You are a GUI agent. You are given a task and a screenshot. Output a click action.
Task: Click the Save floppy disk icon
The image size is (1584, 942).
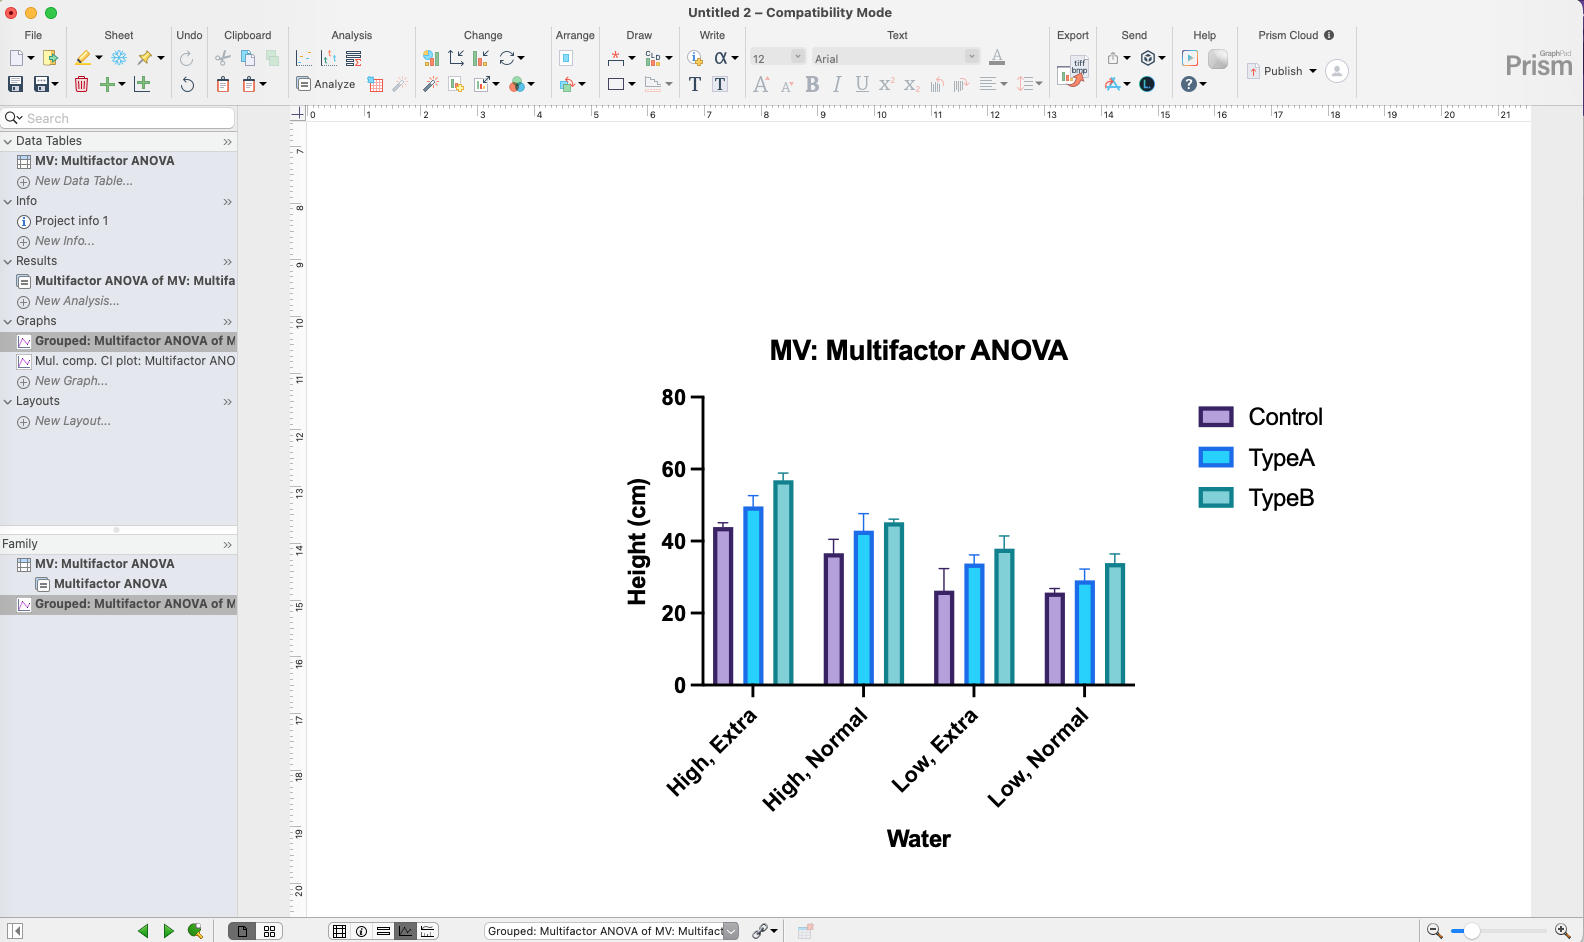pyautogui.click(x=16, y=84)
